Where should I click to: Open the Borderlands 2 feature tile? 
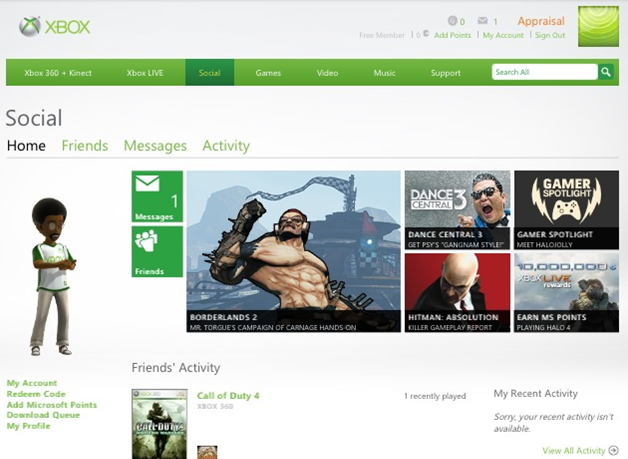[294, 252]
